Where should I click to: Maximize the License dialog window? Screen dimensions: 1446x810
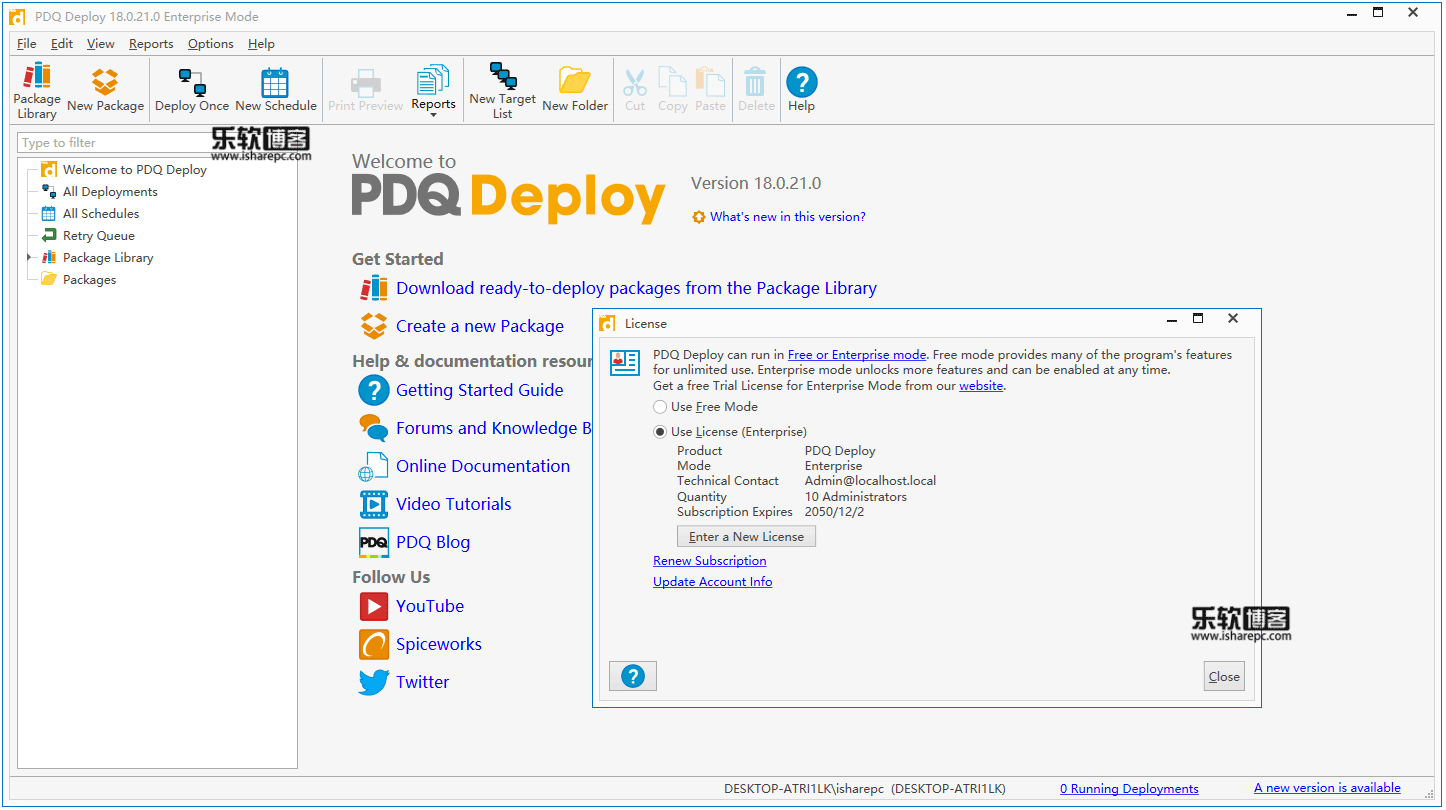[x=1198, y=319]
